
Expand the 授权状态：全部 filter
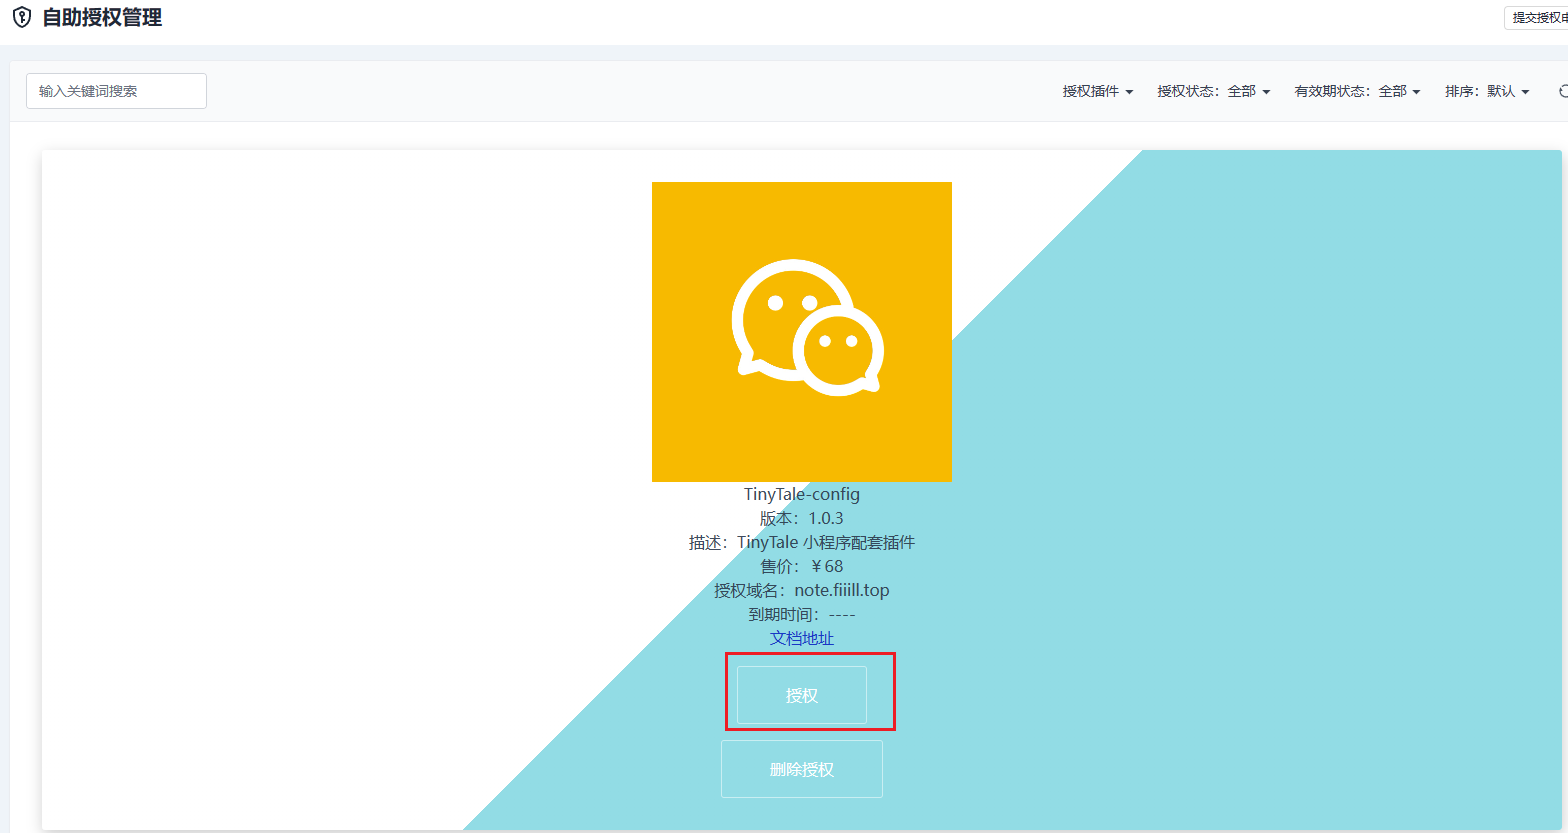click(x=1214, y=91)
